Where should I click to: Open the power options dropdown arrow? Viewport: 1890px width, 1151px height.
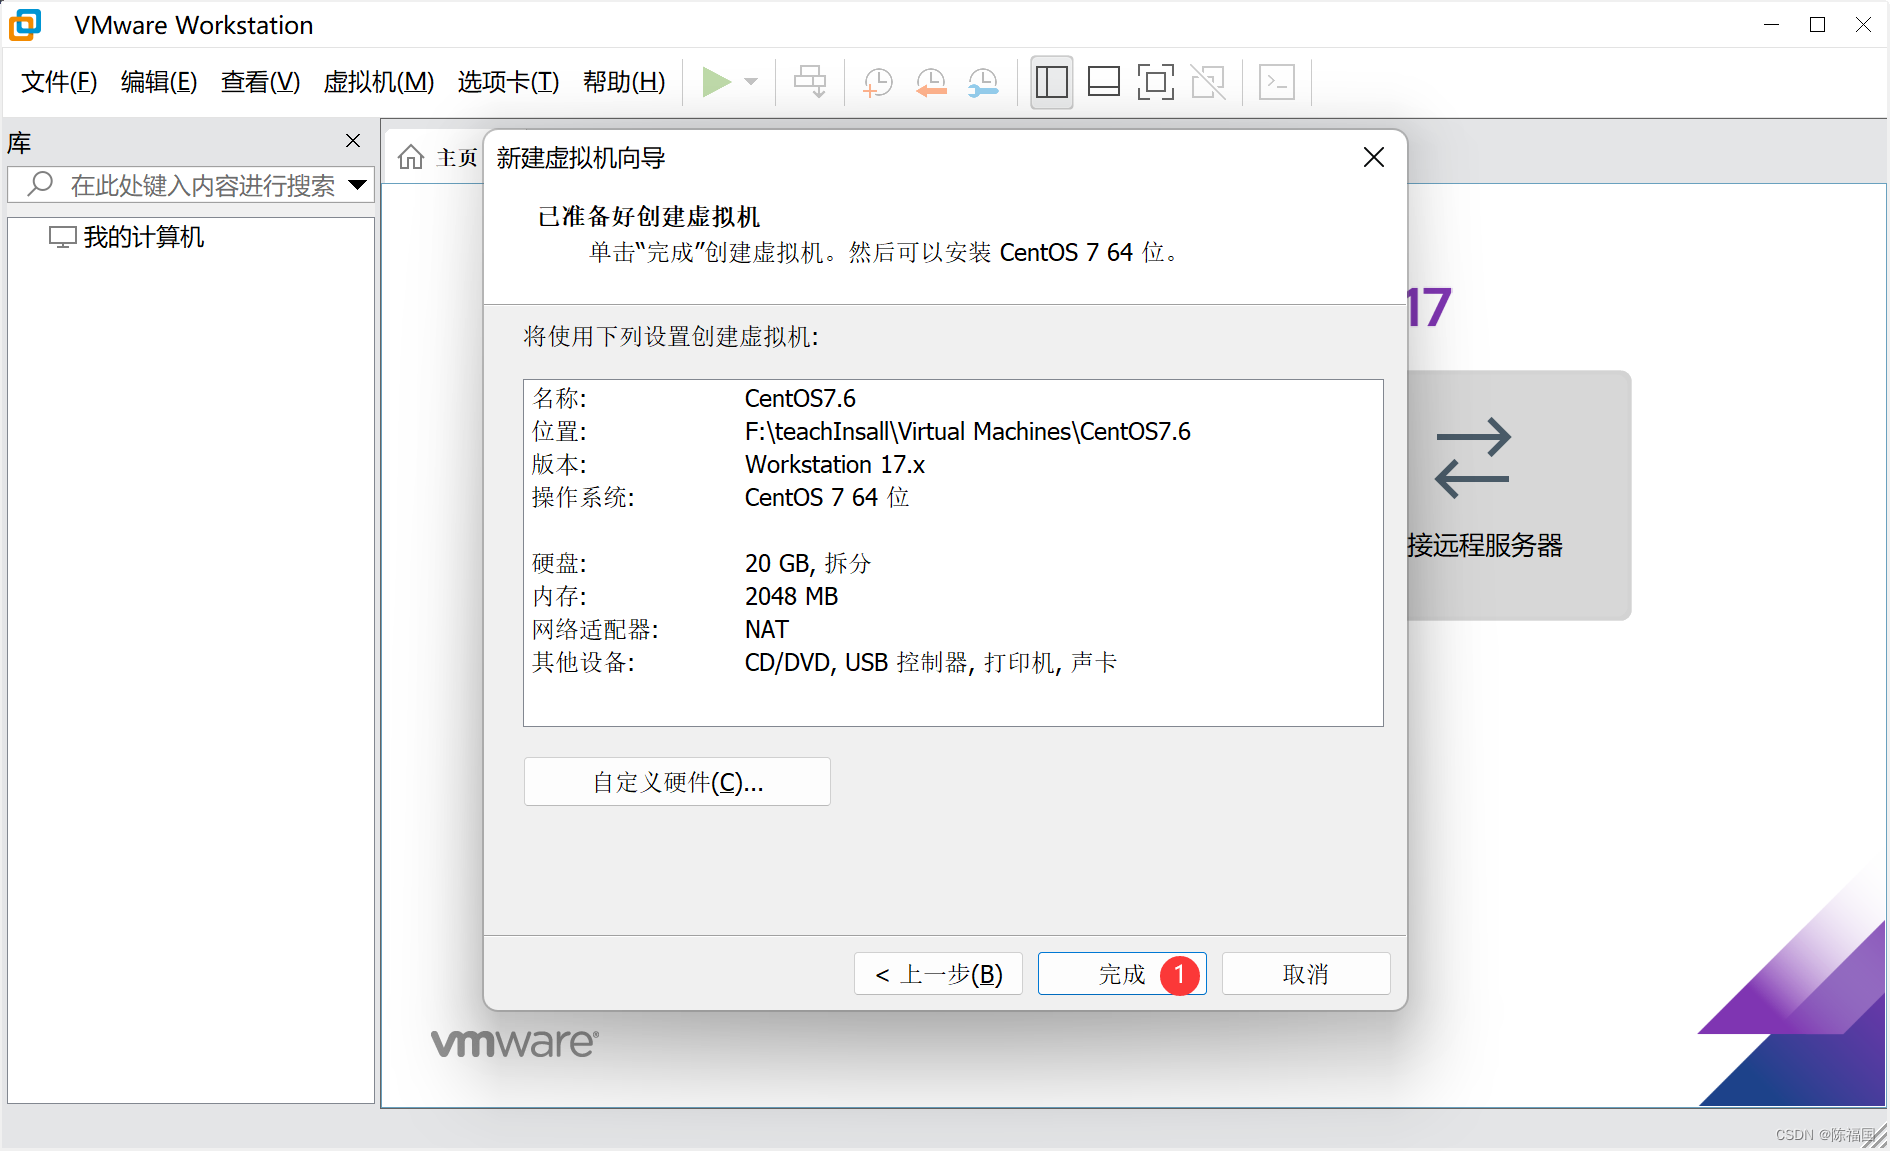[752, 82]
